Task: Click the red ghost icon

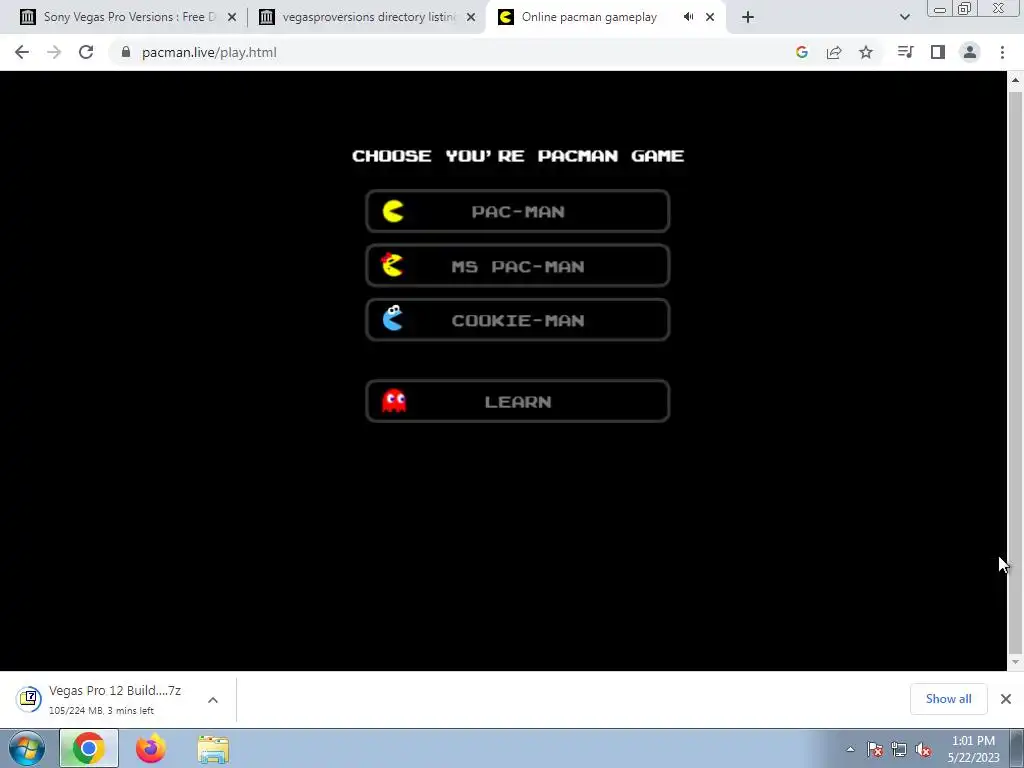Action: (x=394, y=400)
